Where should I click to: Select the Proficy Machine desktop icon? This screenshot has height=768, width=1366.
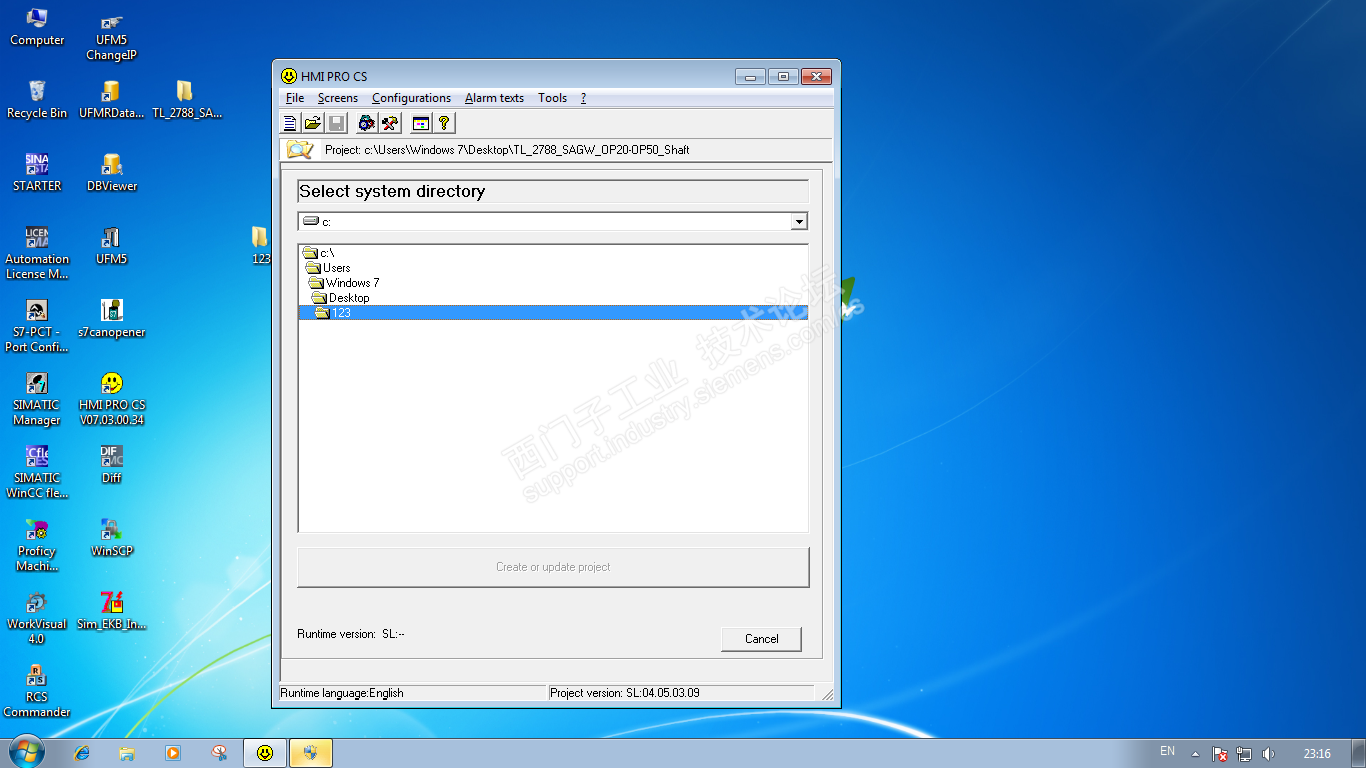point(37,545)
